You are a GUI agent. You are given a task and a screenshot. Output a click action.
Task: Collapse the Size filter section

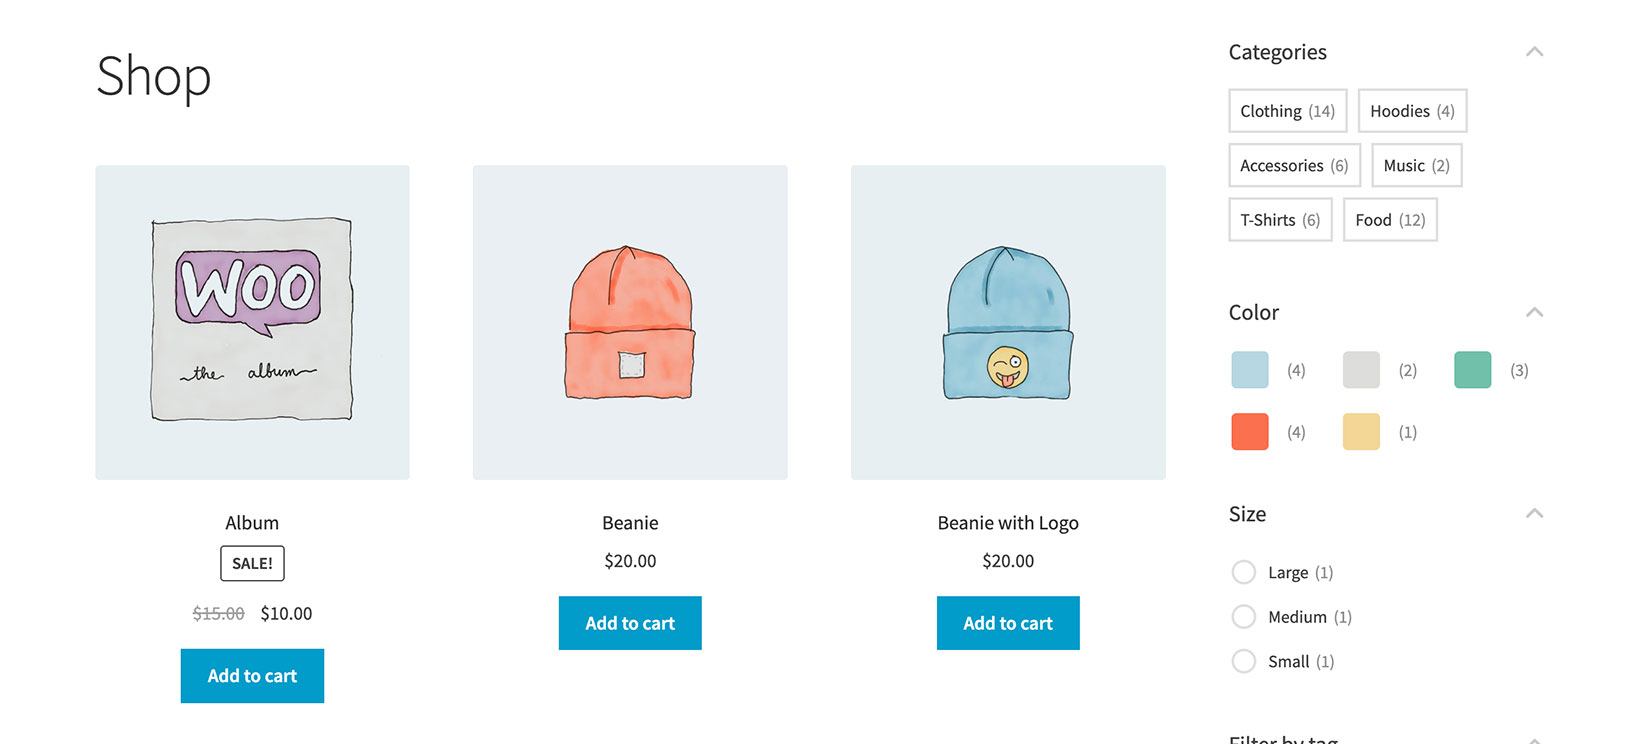coord(1534,514)
